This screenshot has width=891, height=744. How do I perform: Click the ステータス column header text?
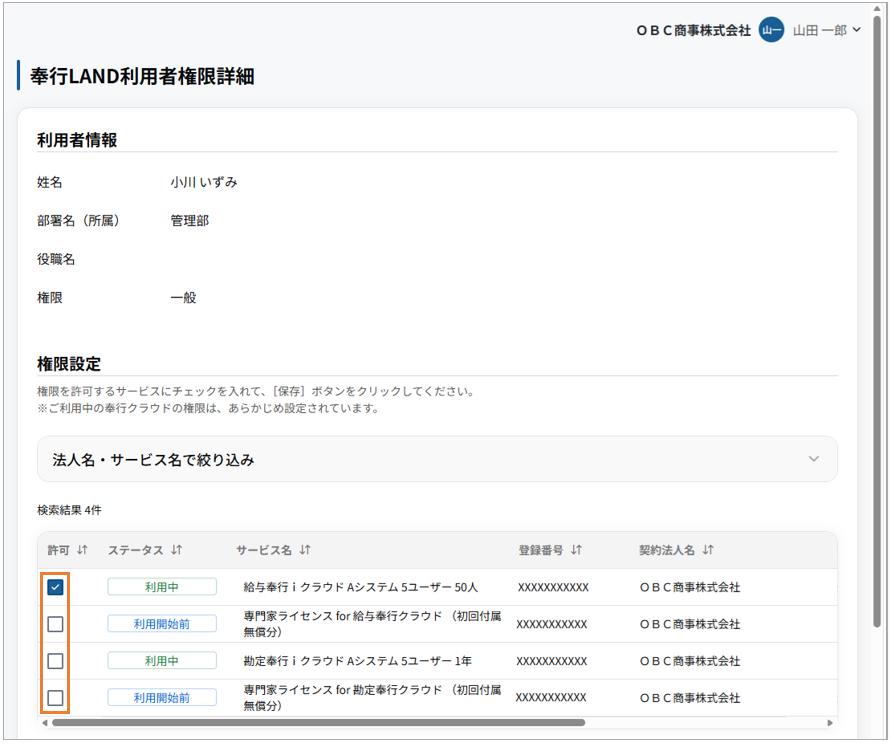coord(136,550)
